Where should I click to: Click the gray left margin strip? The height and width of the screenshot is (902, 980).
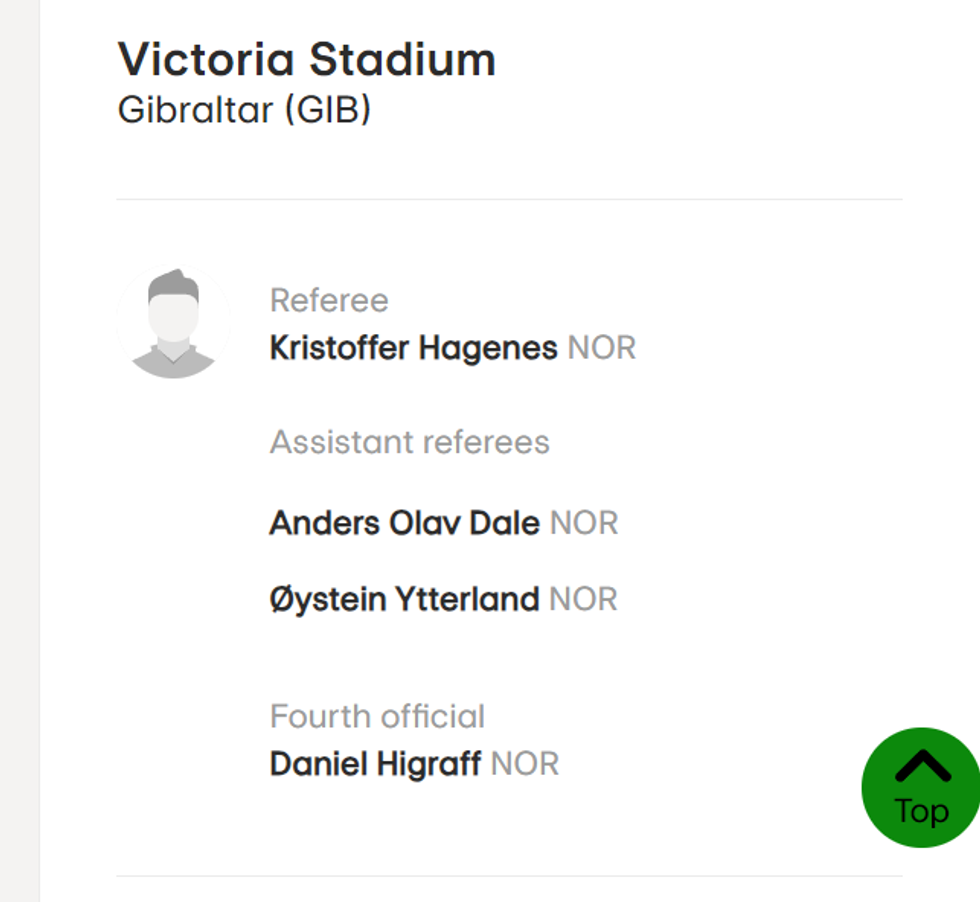tap(19, 450)
